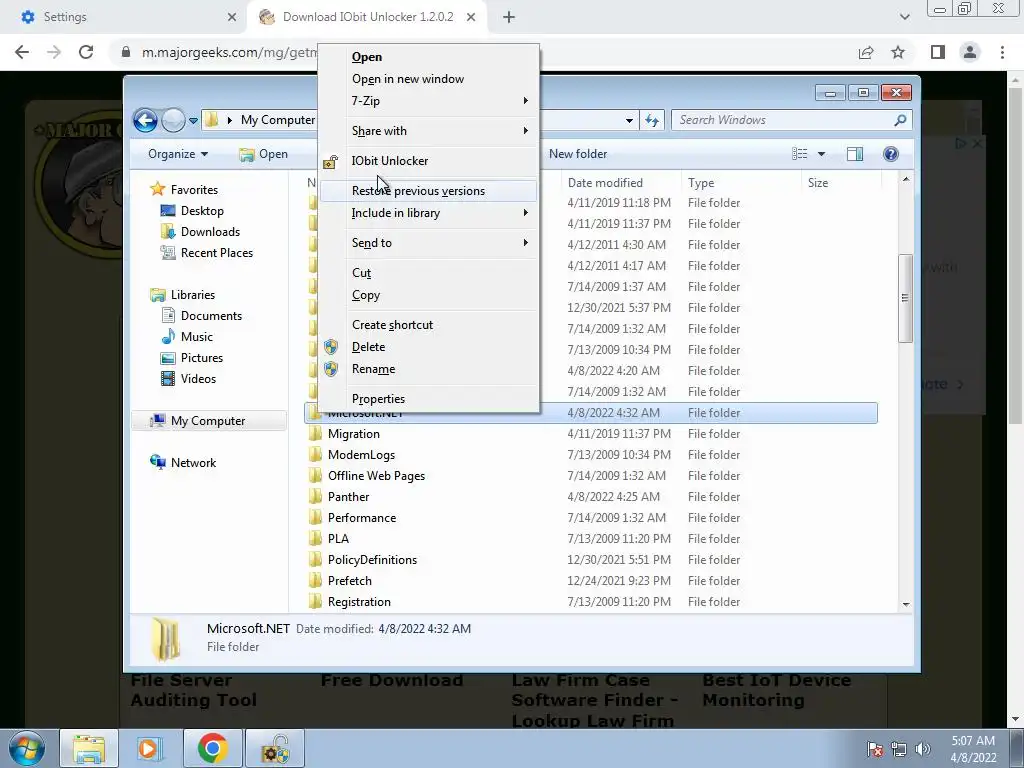Image resolution: width=1024 pixels, height=768 pixels.
Task: Select the Offline Web Pages folder
Action: 590,475
